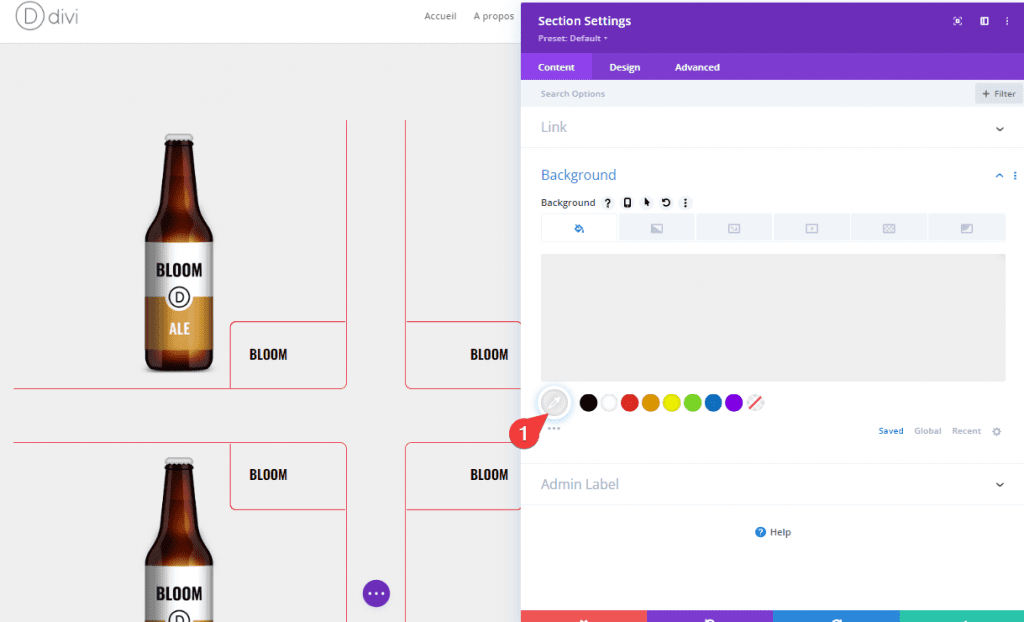
Task: Show Recent color palette
Action: pyautogui.click(x=966, y=431)
